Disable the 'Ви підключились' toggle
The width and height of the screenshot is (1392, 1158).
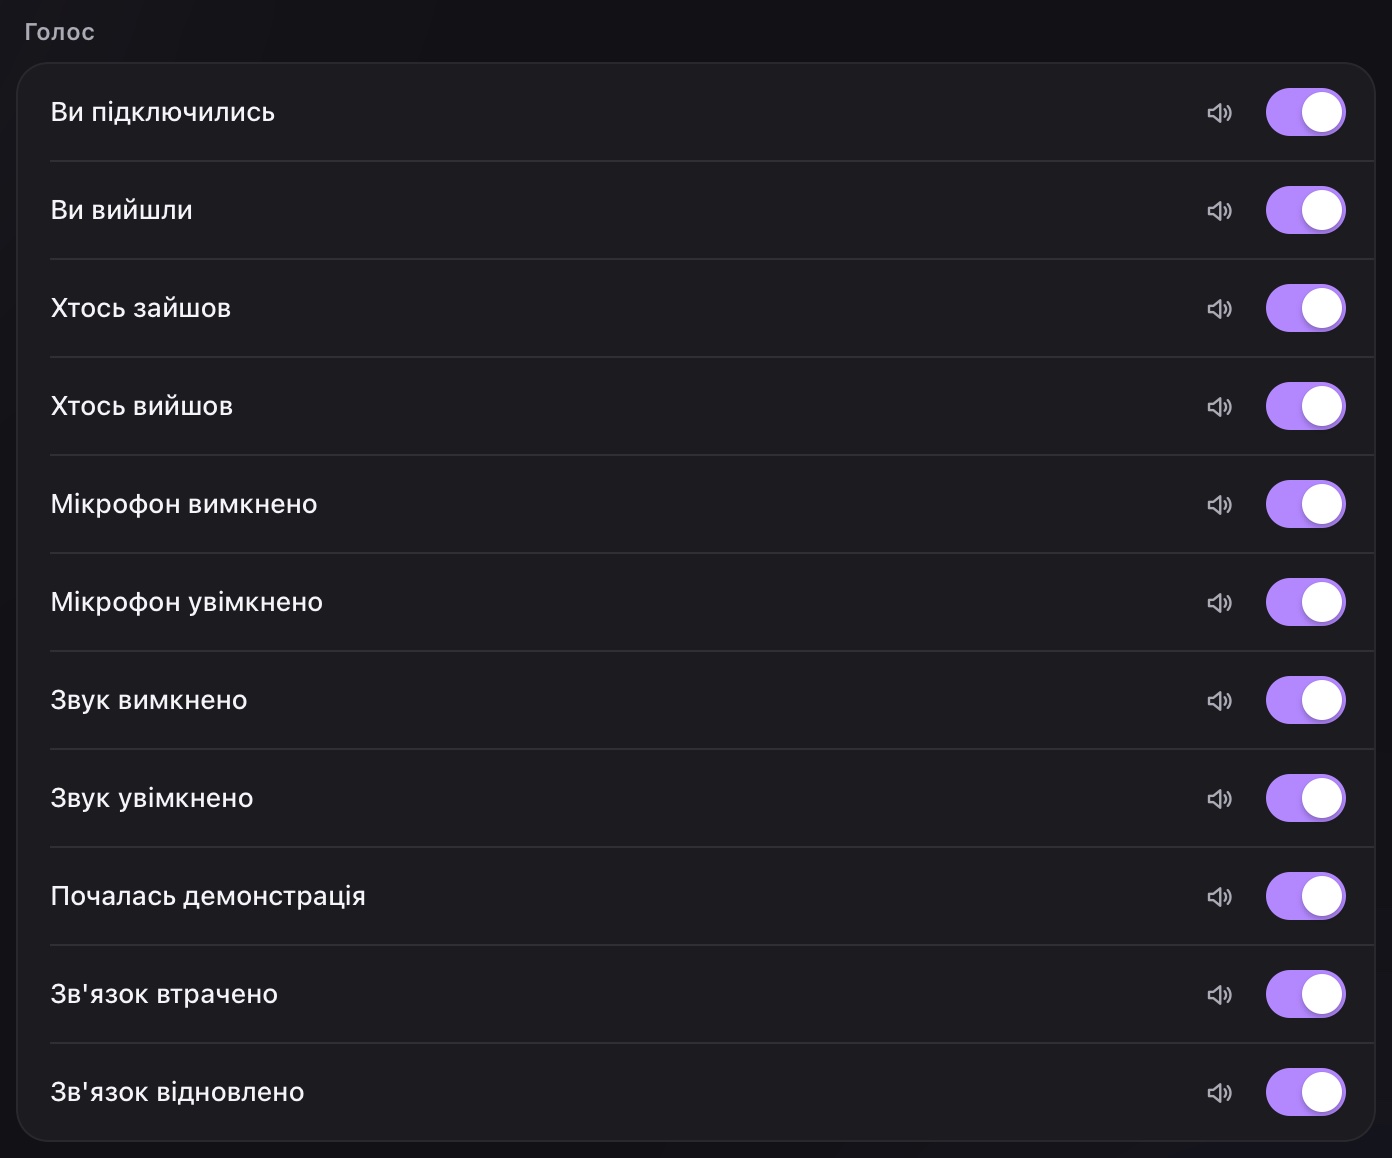pos(1305,112)
